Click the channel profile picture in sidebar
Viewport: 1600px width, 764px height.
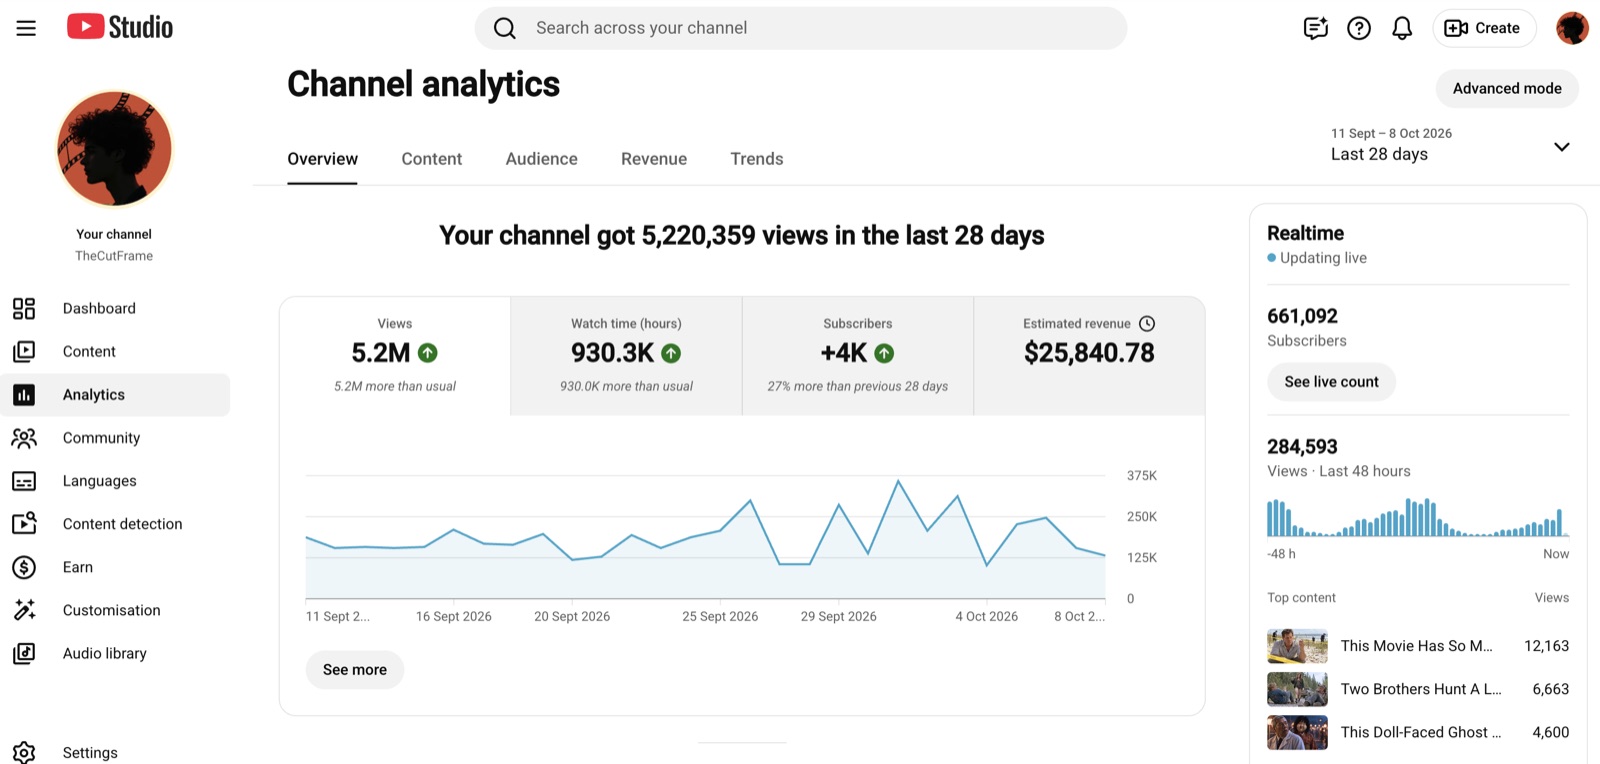tap(114, 149)
